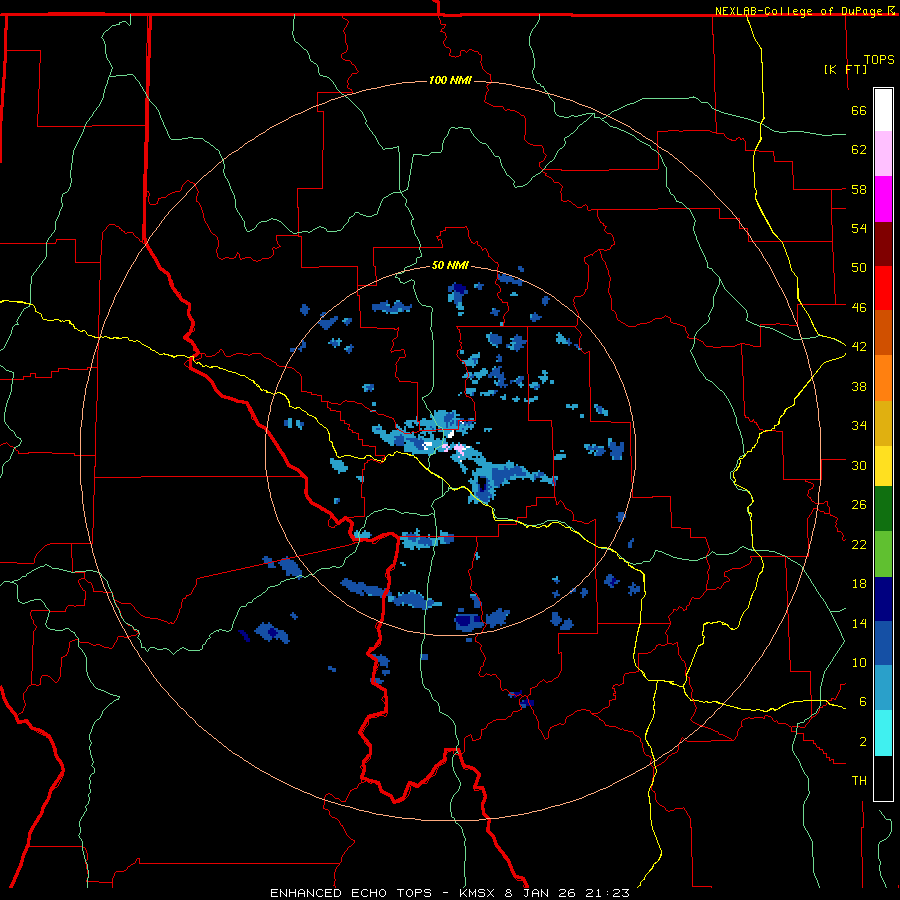
Task: Click the black TH threshold swatch
Action: tap(883, 778)
